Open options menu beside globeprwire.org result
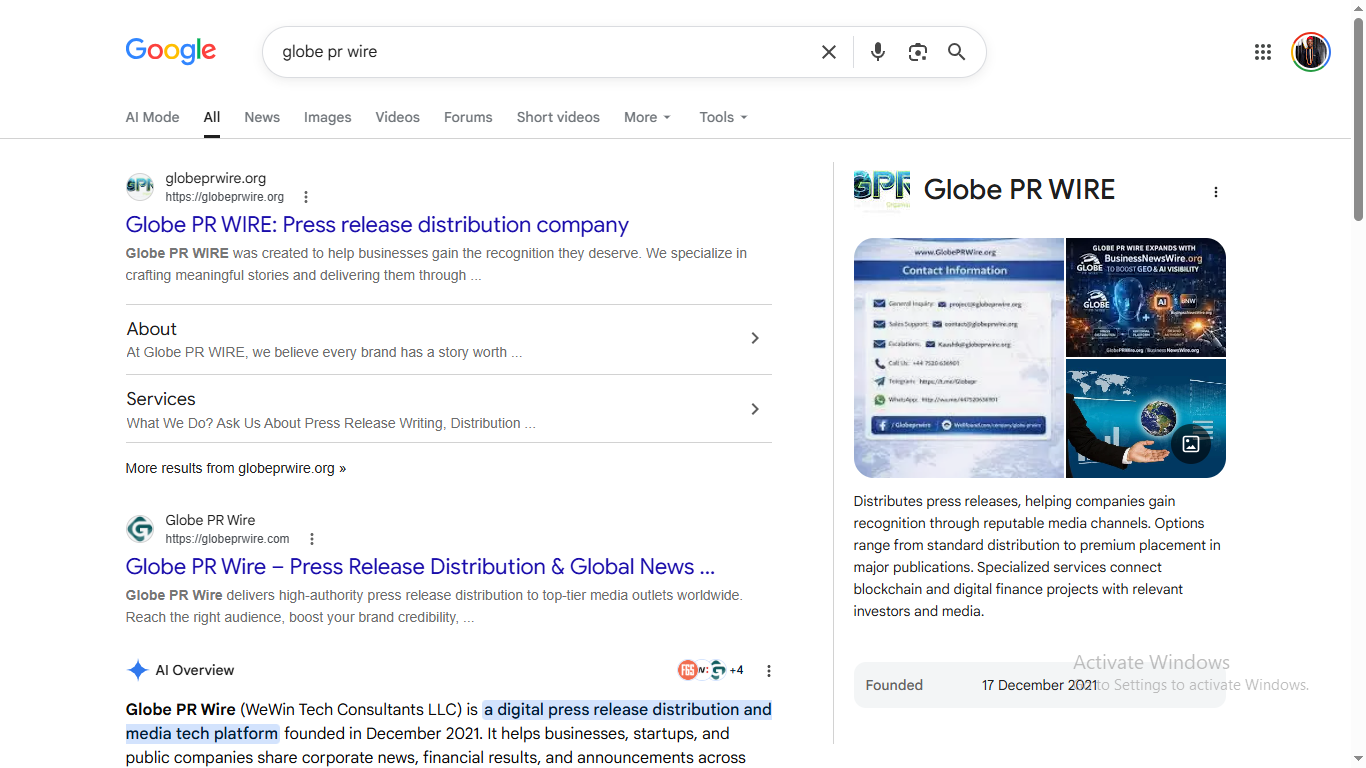 306,197
